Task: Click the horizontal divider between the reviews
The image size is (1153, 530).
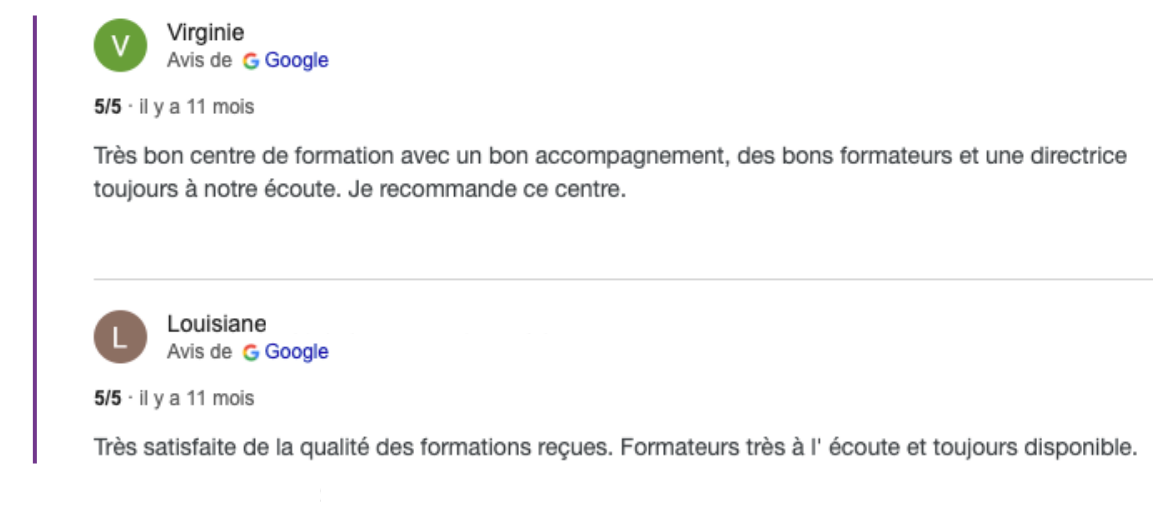Action: tap(623, 279)
